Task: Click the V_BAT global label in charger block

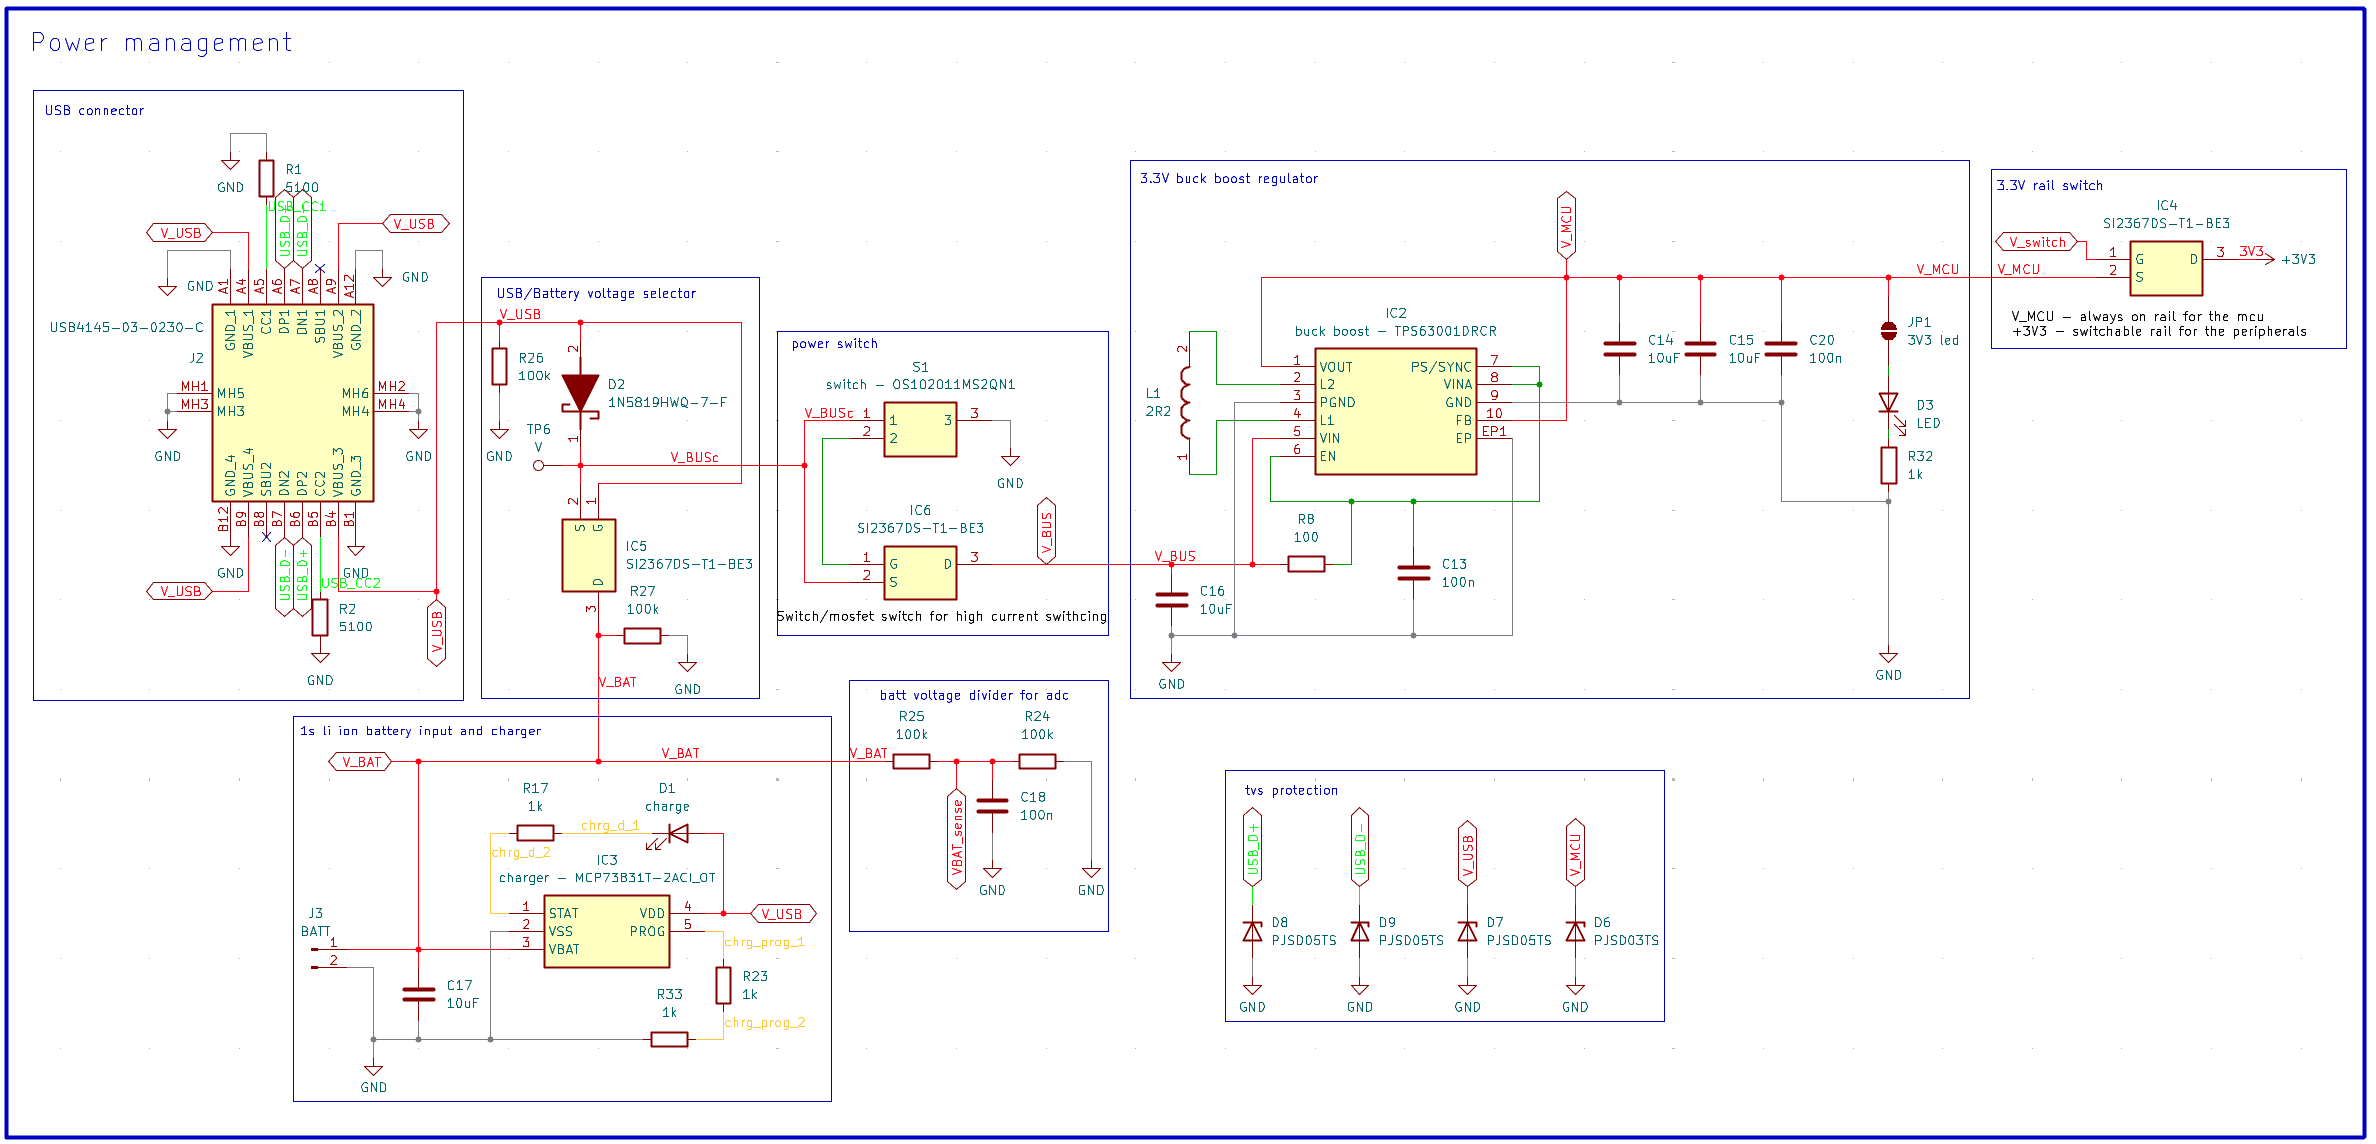Action: point(360,762)
